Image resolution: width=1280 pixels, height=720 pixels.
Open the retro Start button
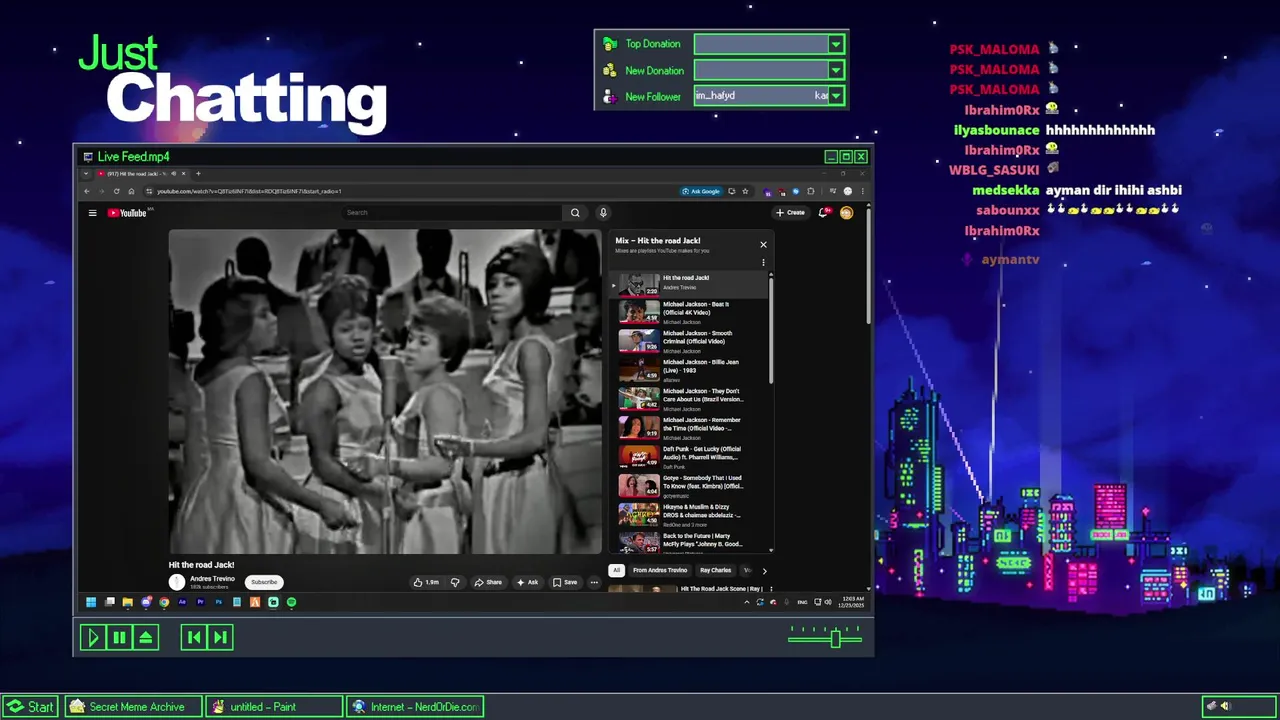[x=29, y=707]
